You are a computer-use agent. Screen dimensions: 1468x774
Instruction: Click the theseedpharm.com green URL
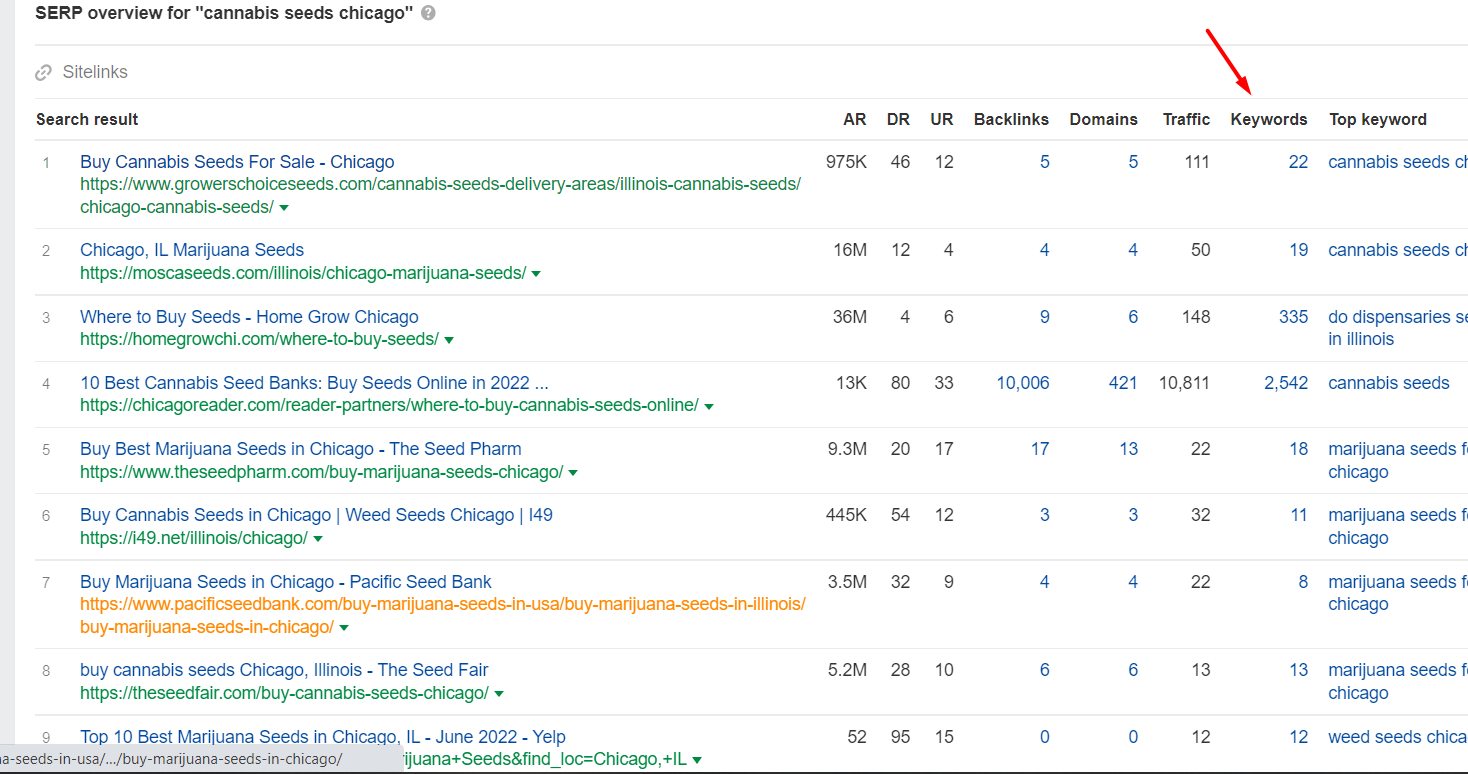pyautogui.click(x=321, y=472)
